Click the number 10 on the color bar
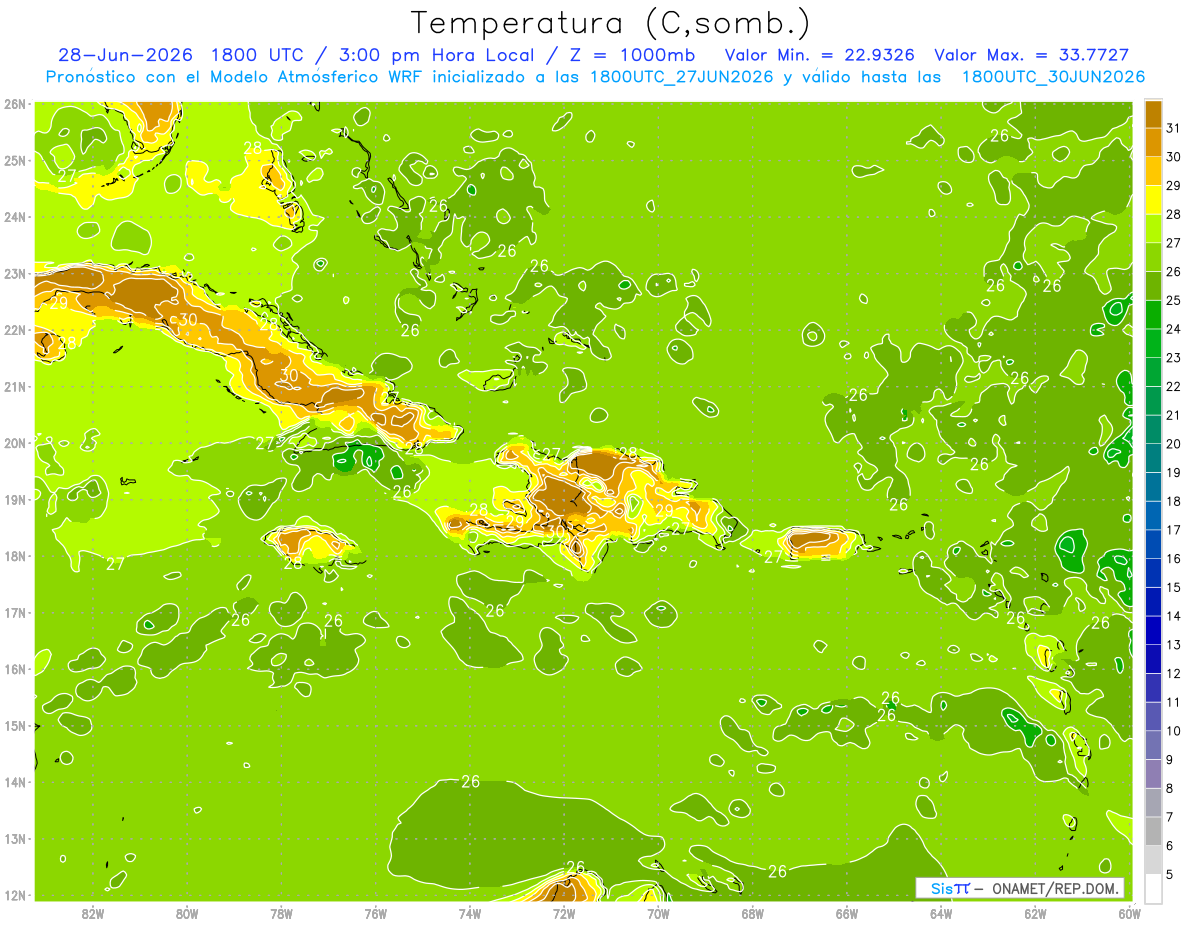1200x927 pixels. pyautogui.click(x=1173, y=731)
